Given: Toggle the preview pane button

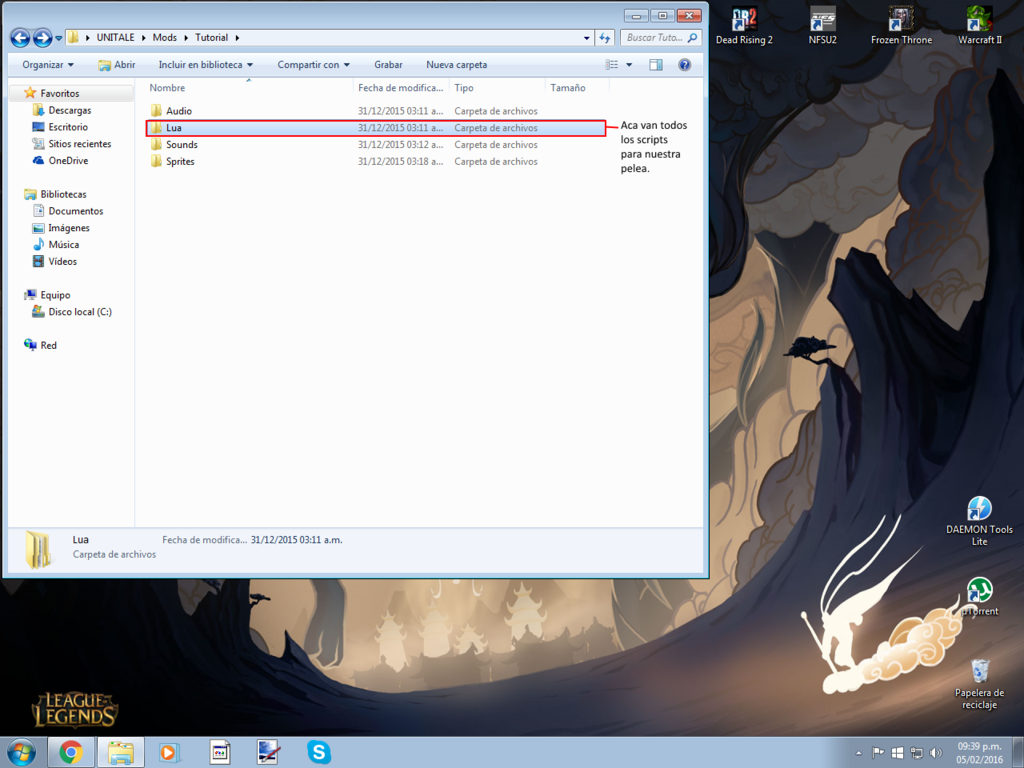Looking at the screenshot, I should click(656, 65).
